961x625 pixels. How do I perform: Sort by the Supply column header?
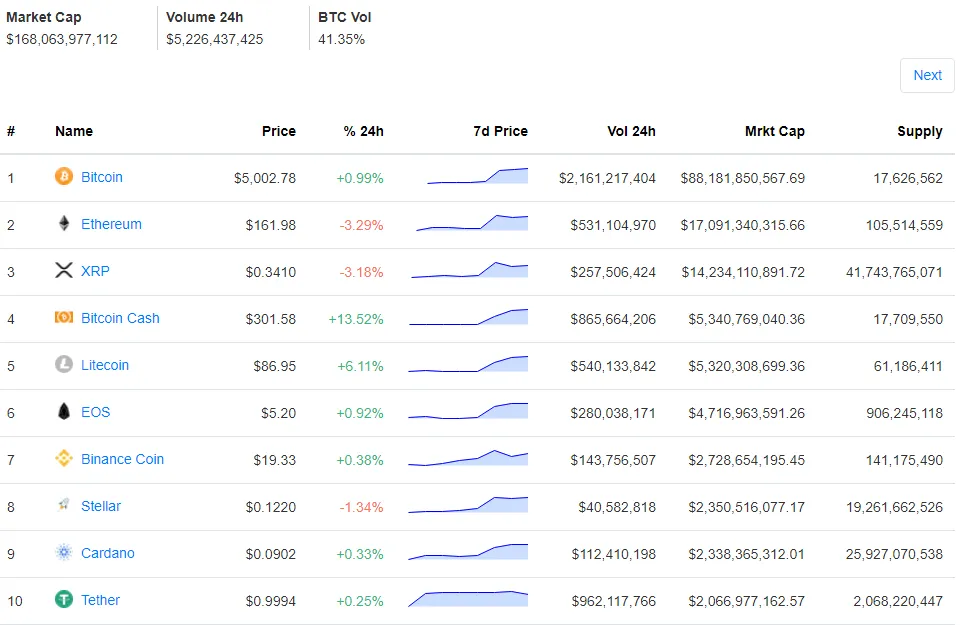click(x=920, y=131)
